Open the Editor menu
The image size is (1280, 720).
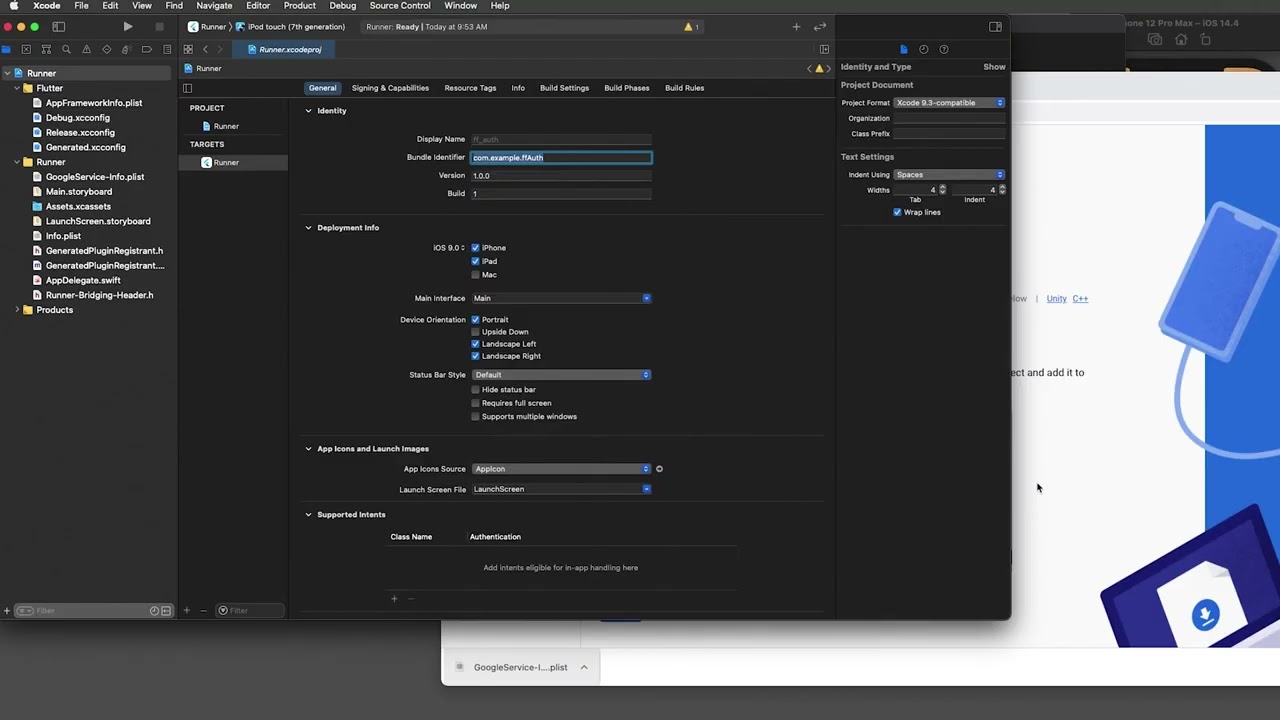[x=258, y=6]
